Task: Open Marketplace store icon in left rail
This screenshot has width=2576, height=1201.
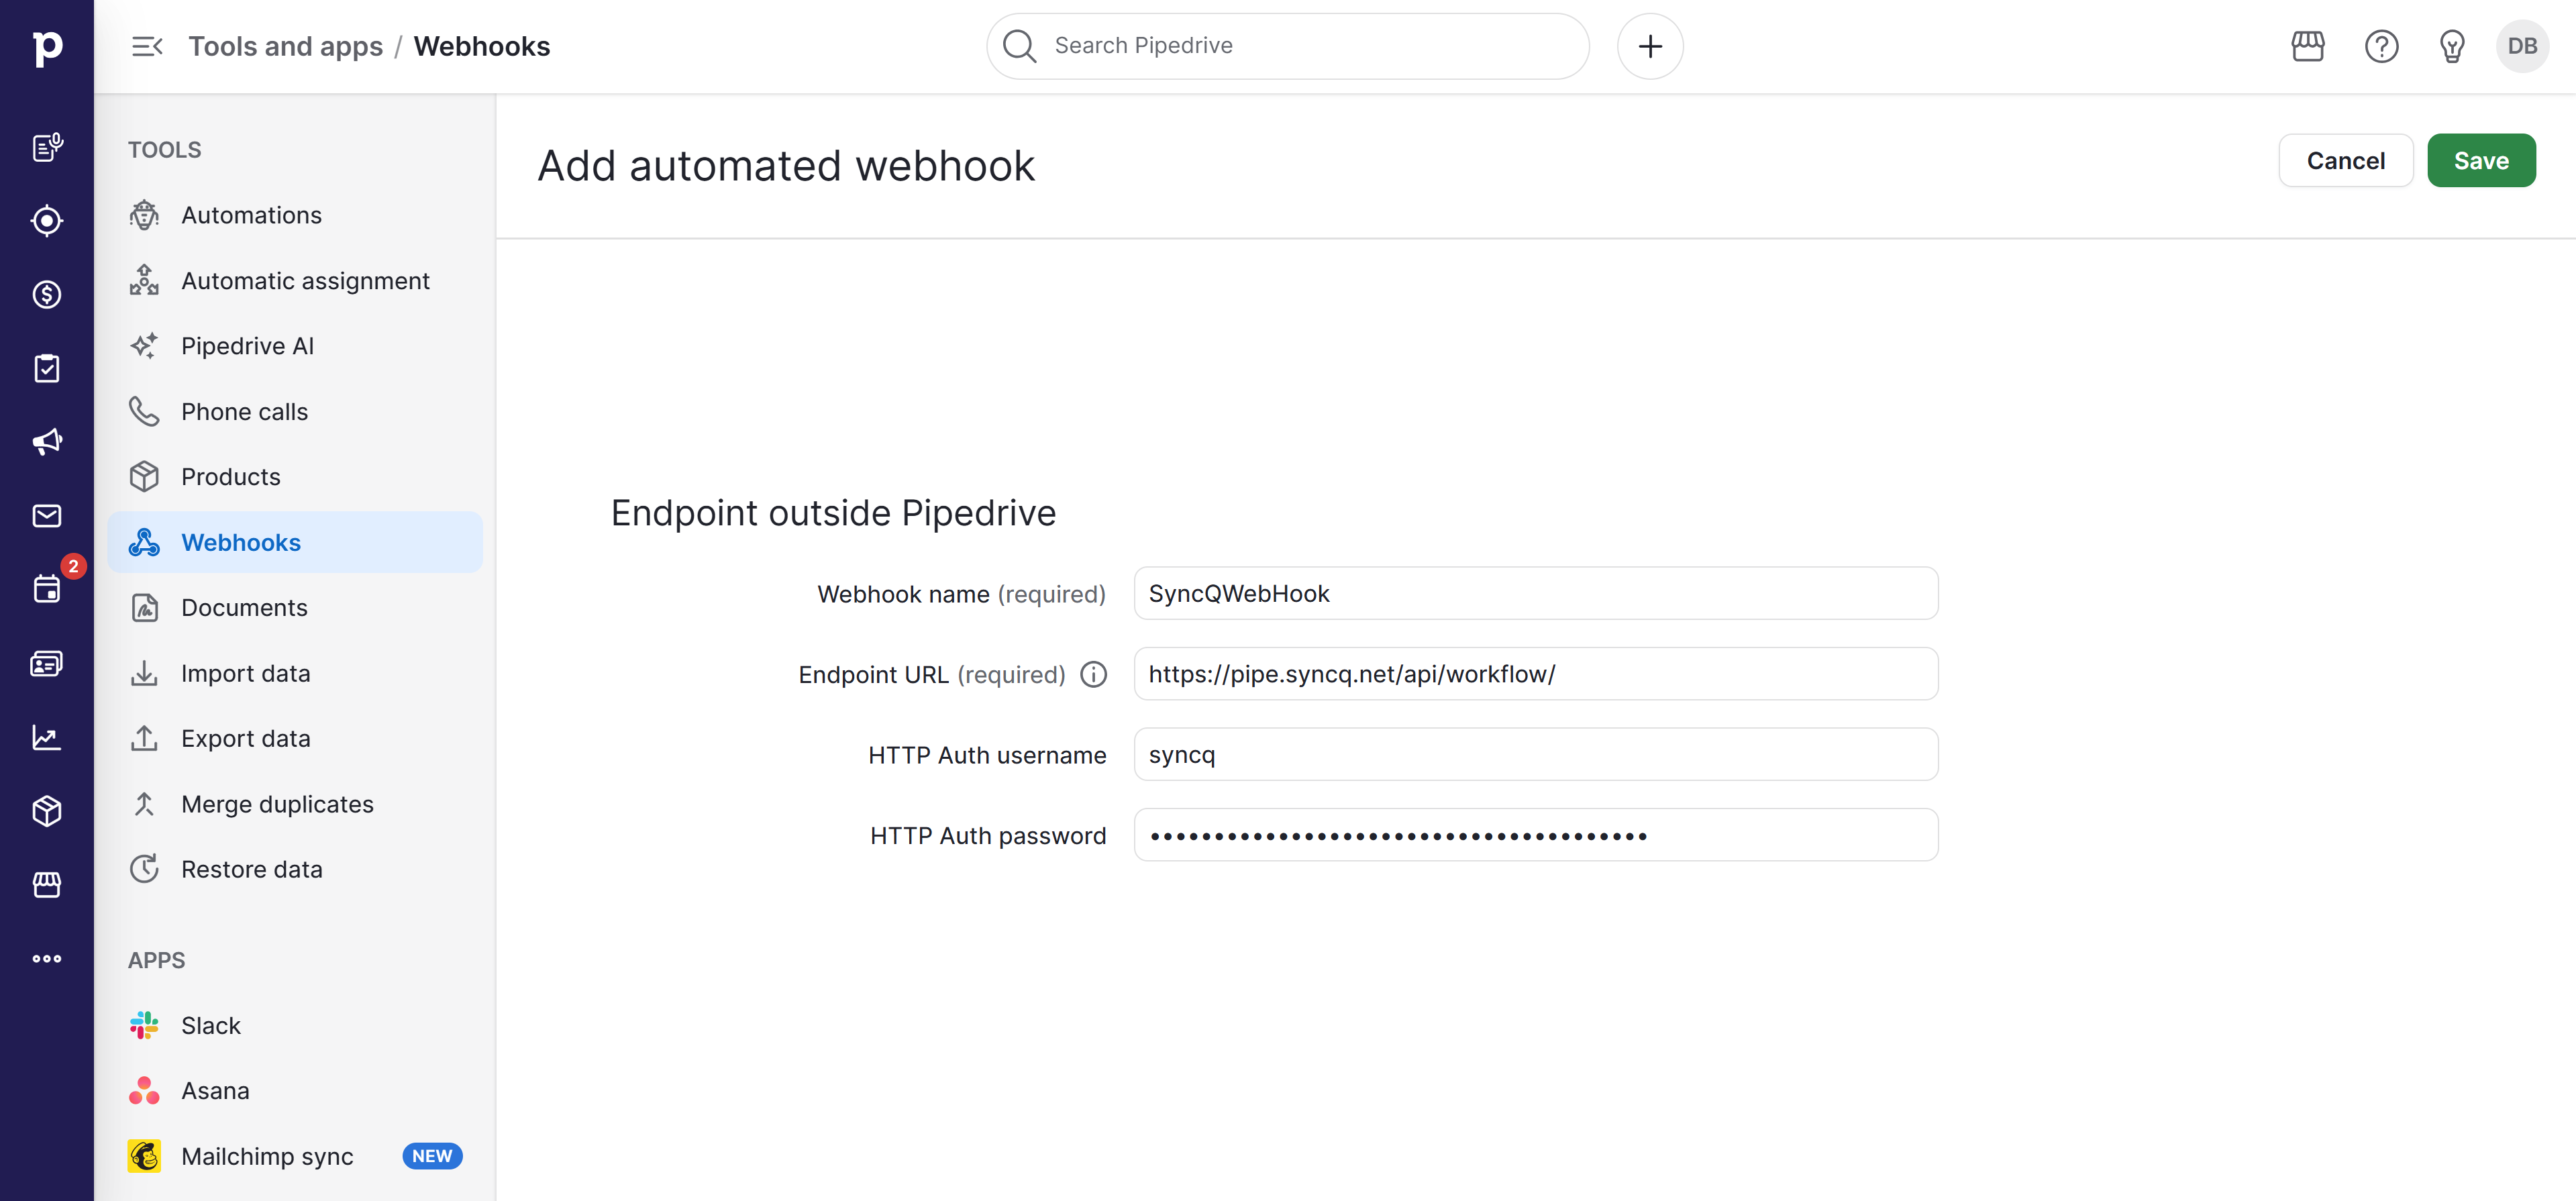Action: click(x=47, y=884)
